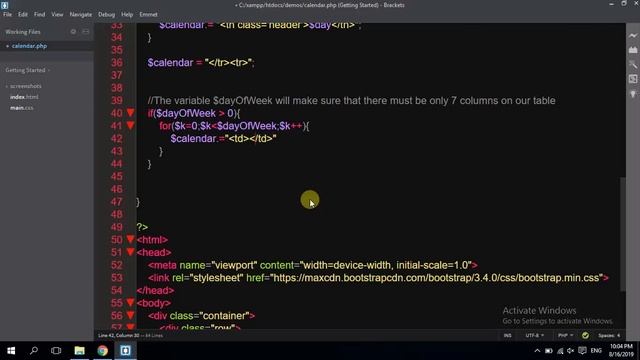Screen dimensions: 640x360
Task: Open the Debug menu
Action: tap(107, 14)
